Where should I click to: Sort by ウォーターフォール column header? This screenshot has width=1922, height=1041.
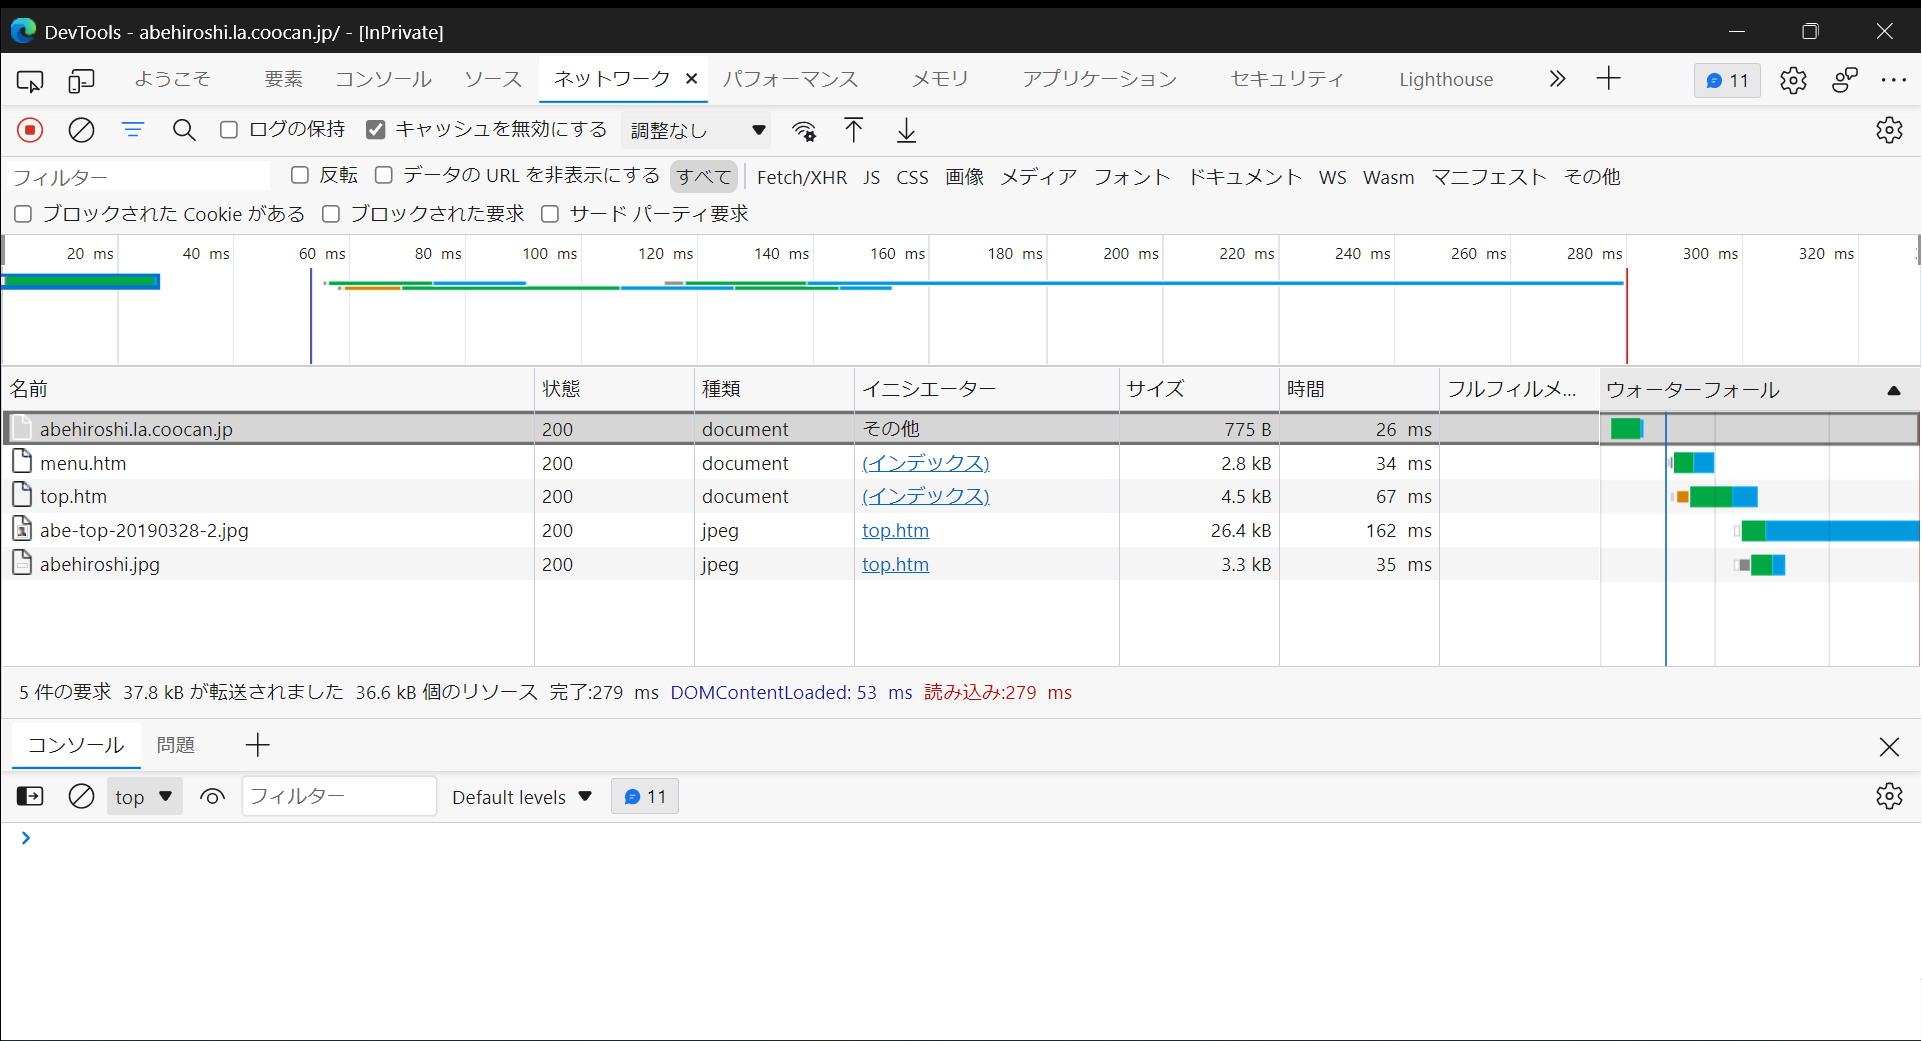pyautogui.click(x=1759, y=389)
